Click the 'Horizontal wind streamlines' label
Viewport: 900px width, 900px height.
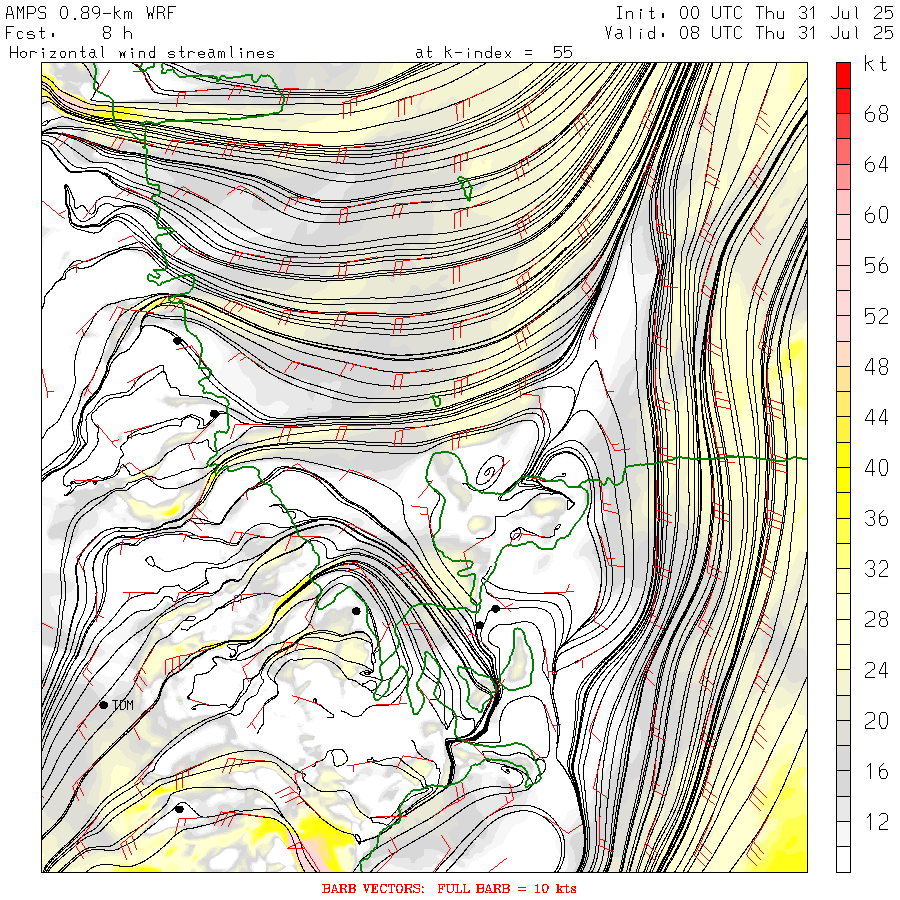click(142, 53)
